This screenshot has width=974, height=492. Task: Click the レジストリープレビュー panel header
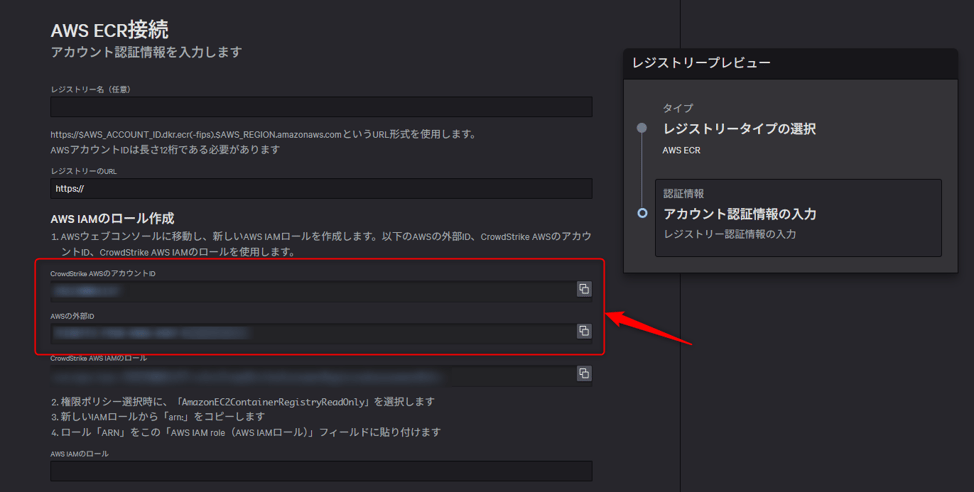[x=790, y=63]
